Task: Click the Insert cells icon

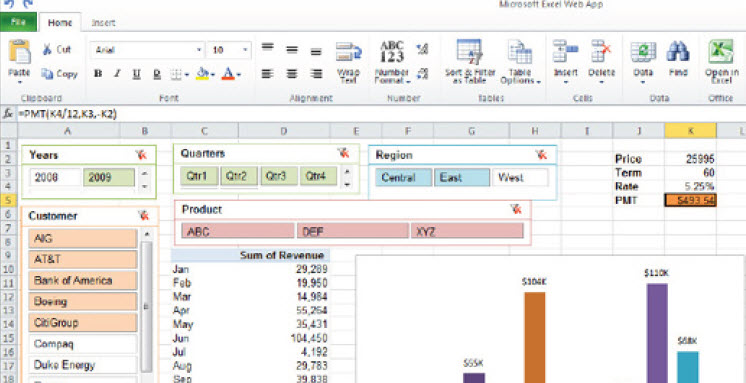Action: [565, 51]
